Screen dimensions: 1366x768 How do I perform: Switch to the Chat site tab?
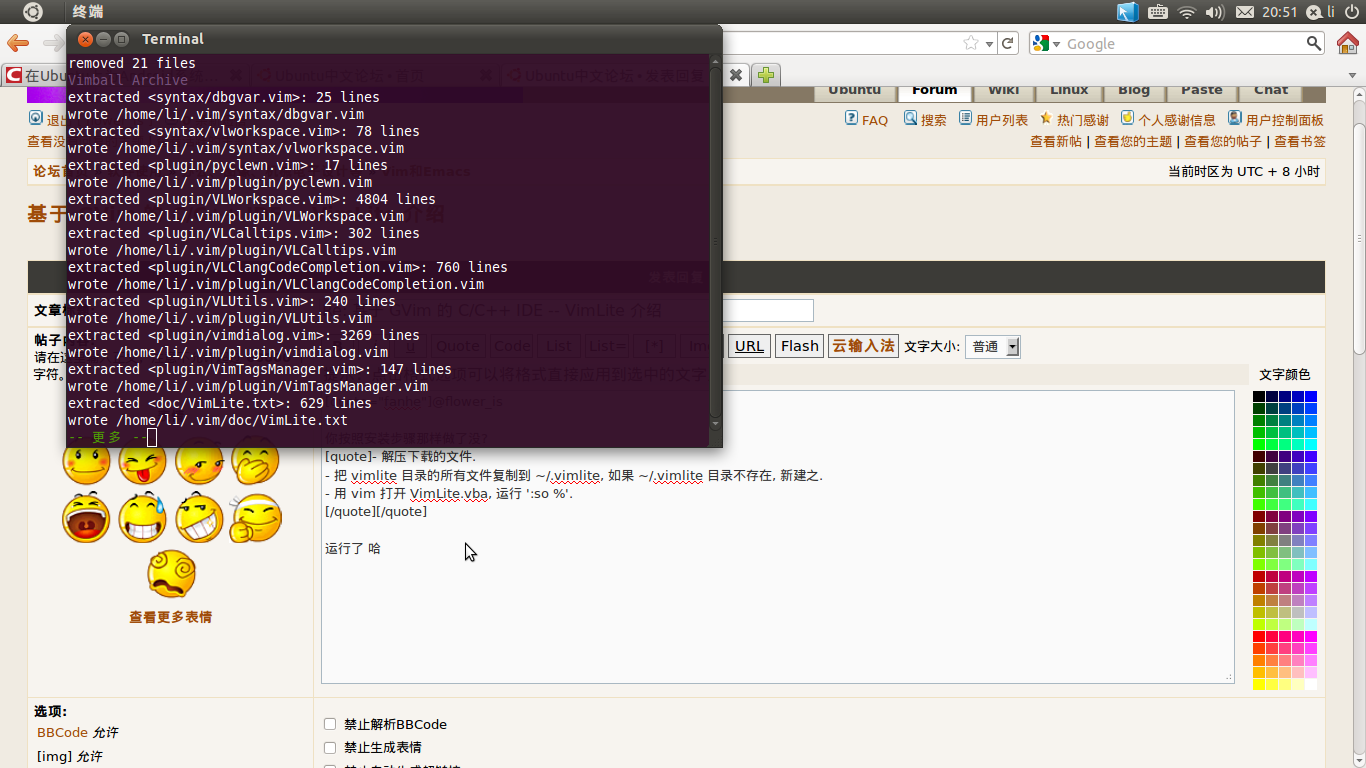1271,90
